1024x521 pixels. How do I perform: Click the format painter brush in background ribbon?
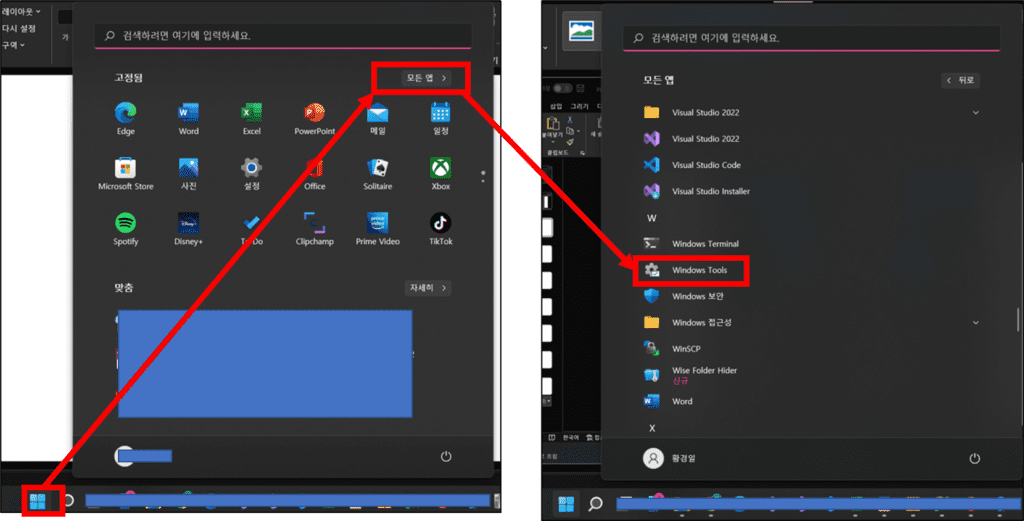point(570,142)
